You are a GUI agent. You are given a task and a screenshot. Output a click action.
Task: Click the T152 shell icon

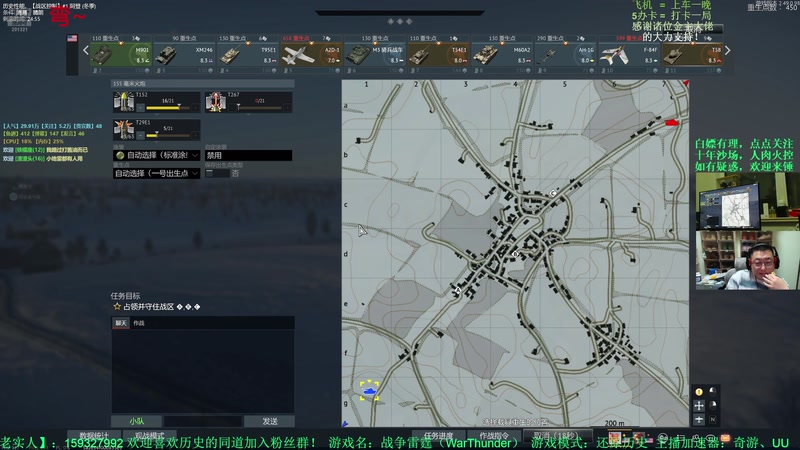124,102
